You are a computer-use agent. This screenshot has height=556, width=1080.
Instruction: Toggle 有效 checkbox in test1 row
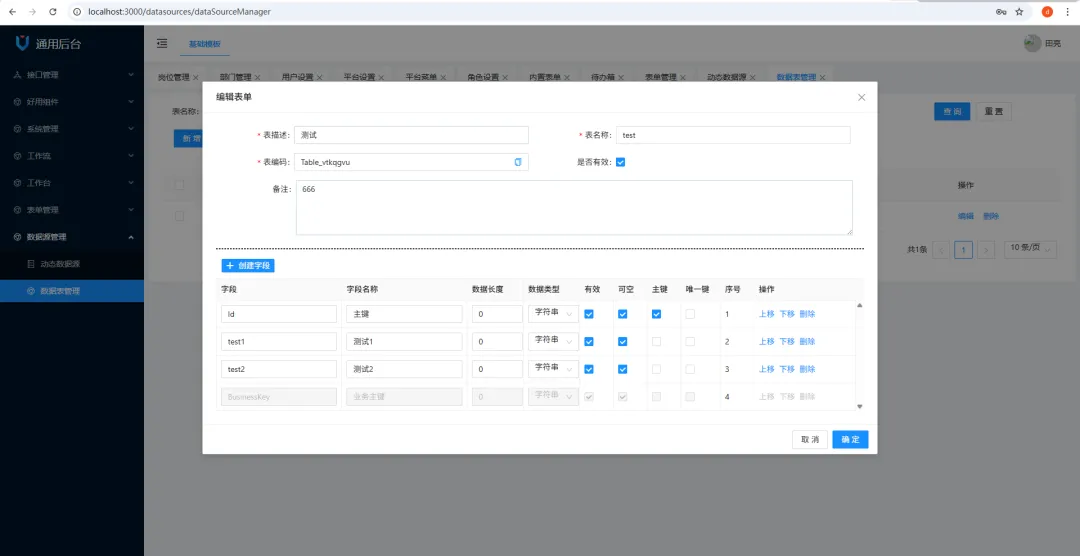pyautogui.click(x=588, y=342)
